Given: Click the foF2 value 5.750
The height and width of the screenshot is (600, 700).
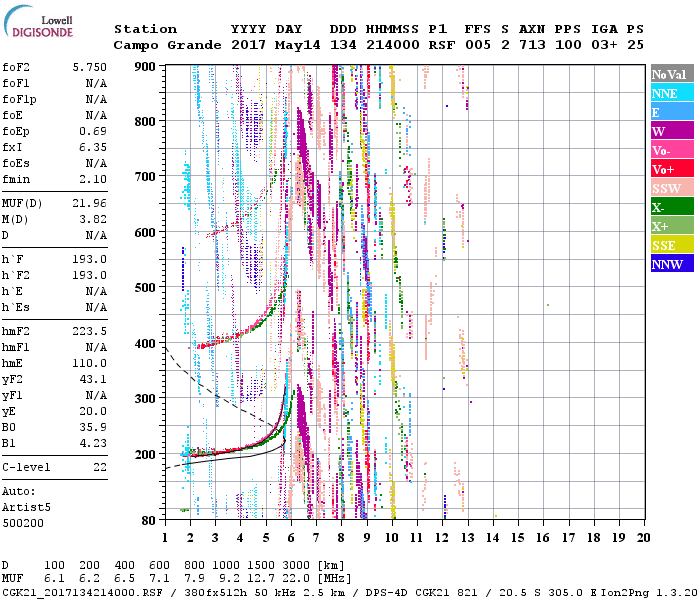Looking at the screenshot, I should point(89,67).
